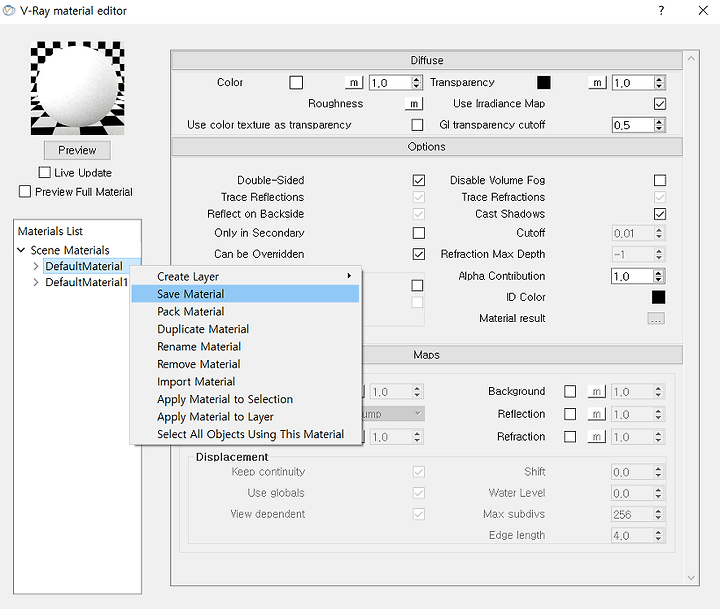Click the Roughness map 'm' button
This screenshot has width=720, height=609.
[414, 104]
